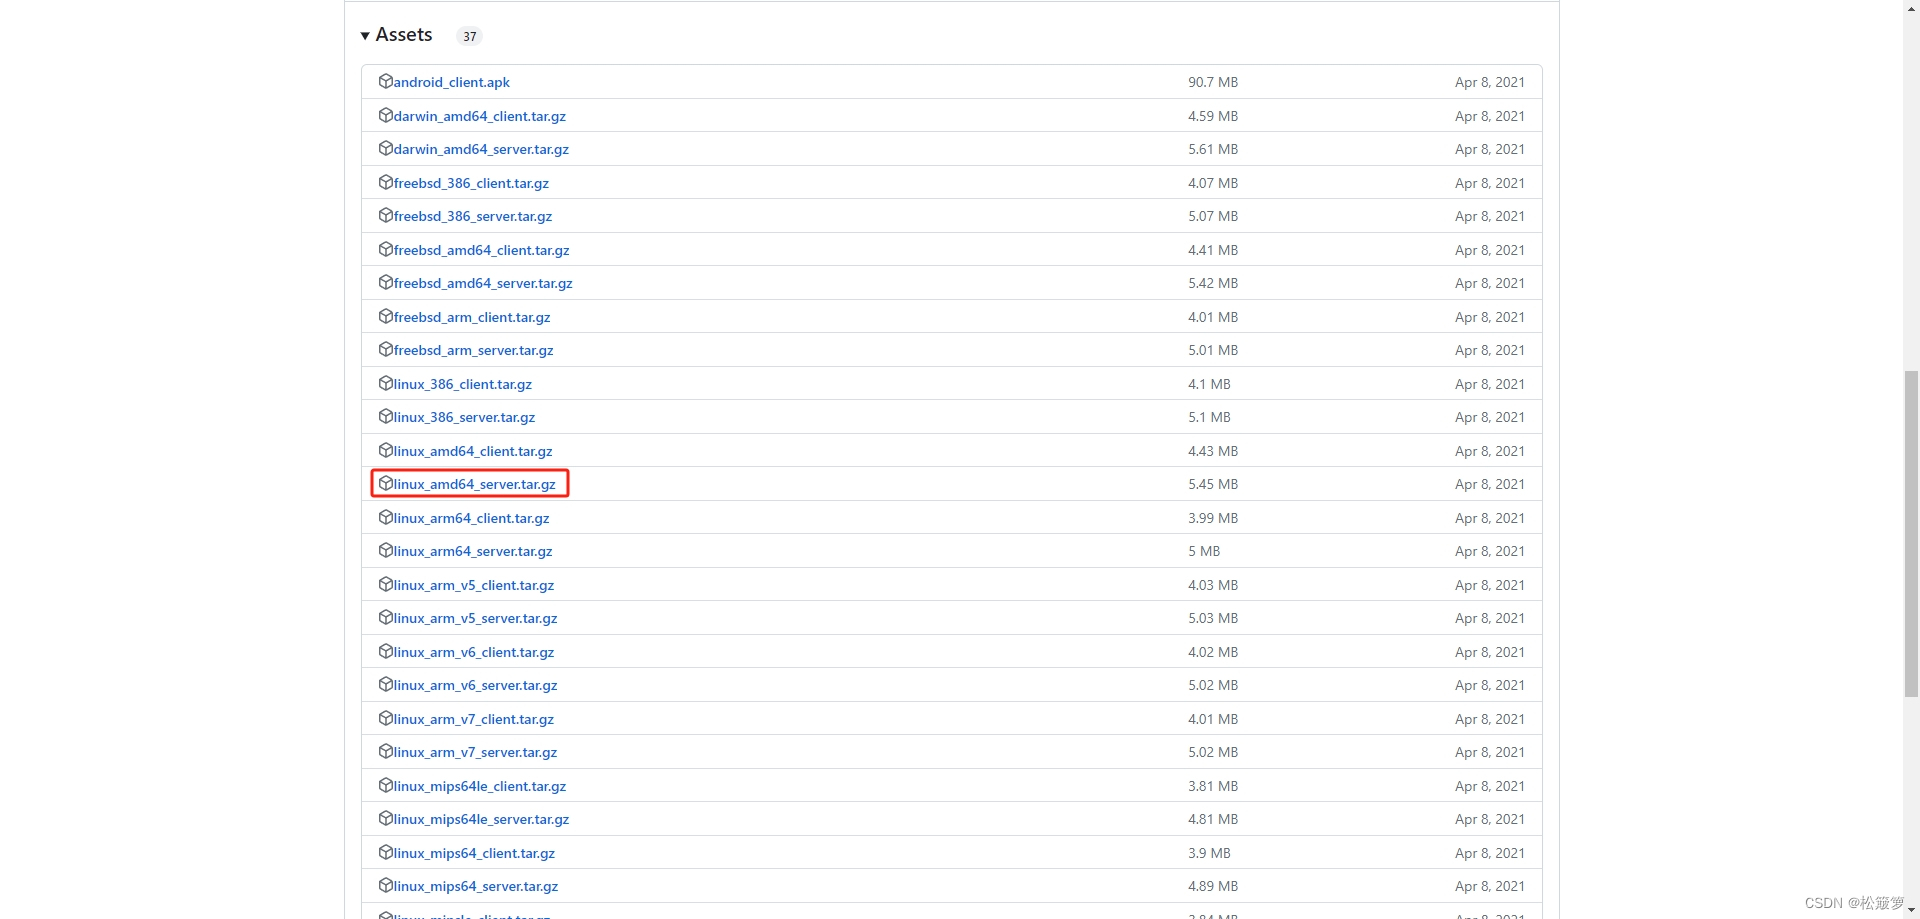Click package icon beside linux_amd64_server.tar.gz
Screen dimensions: 1920x919
pyautogui.click(x=385, y=483)
